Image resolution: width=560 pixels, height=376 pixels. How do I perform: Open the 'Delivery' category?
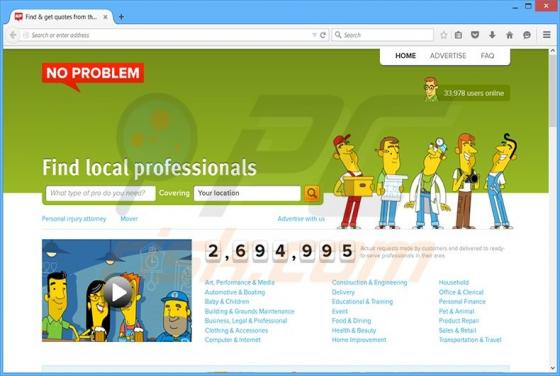click(x=343, y=292)
